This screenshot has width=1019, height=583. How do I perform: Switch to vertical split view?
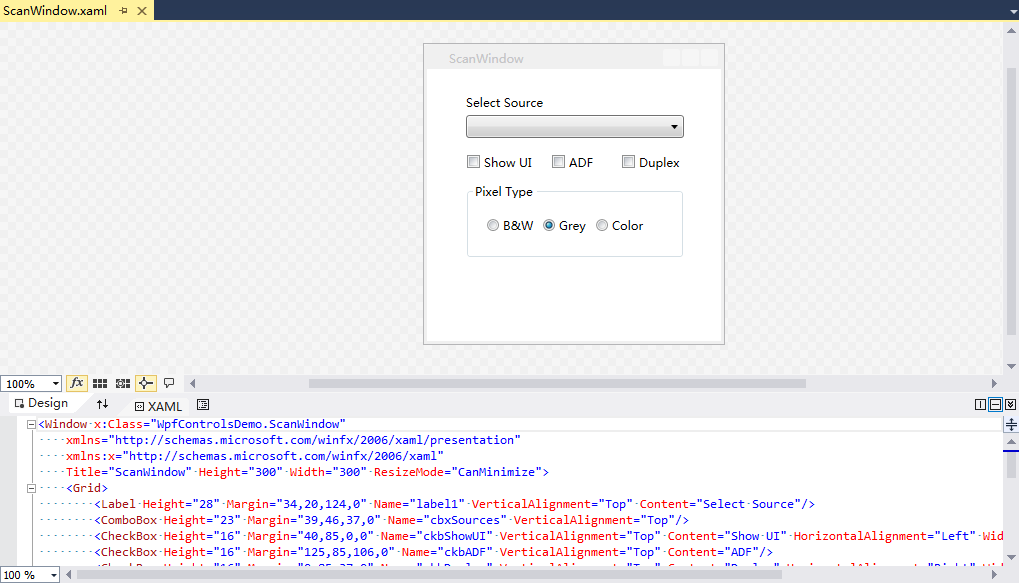[980, 404]
